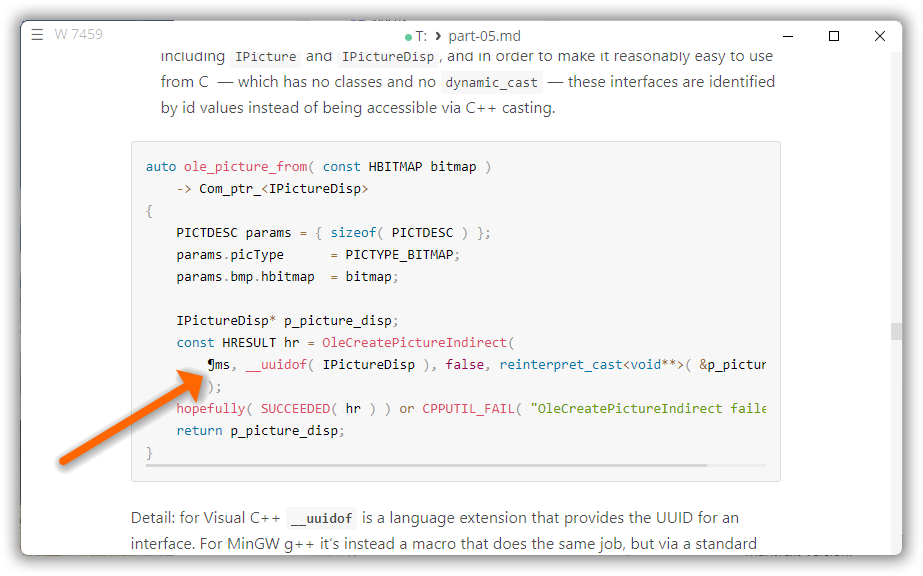Click params.picType in the code
The width and height of the screenshot is (923, 576).
click(230, 255)
